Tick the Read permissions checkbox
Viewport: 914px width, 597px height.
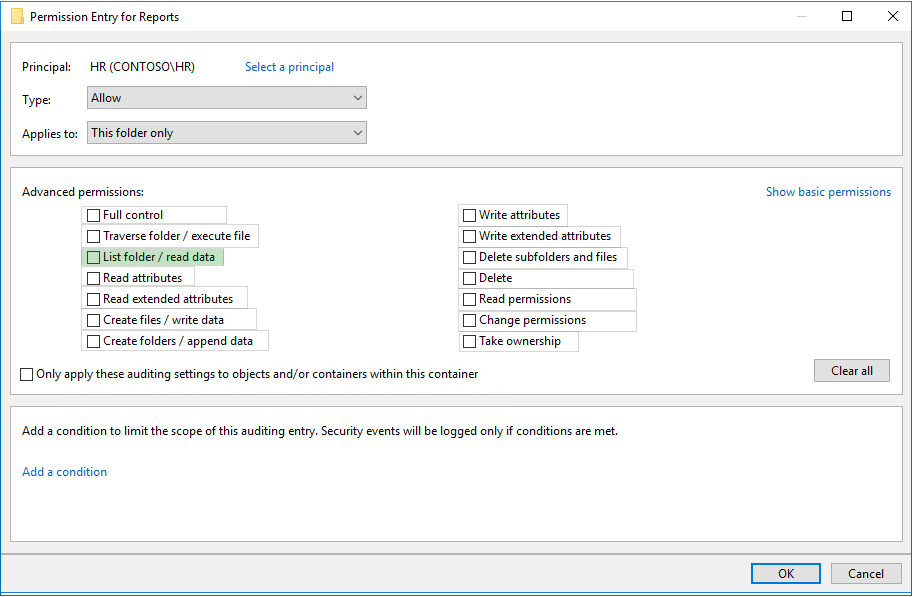point(469,299)
